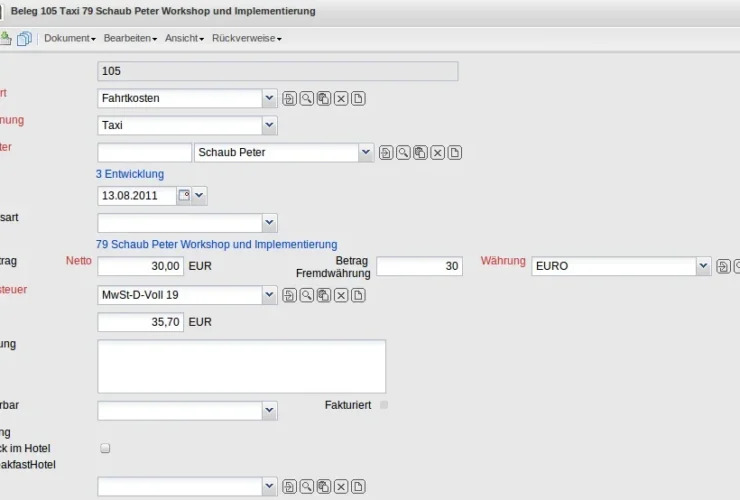Image resolution: width=740 pixels, height=500 pixels.
Task: Open the Taxi dropdown list
Action: (268, 126)
